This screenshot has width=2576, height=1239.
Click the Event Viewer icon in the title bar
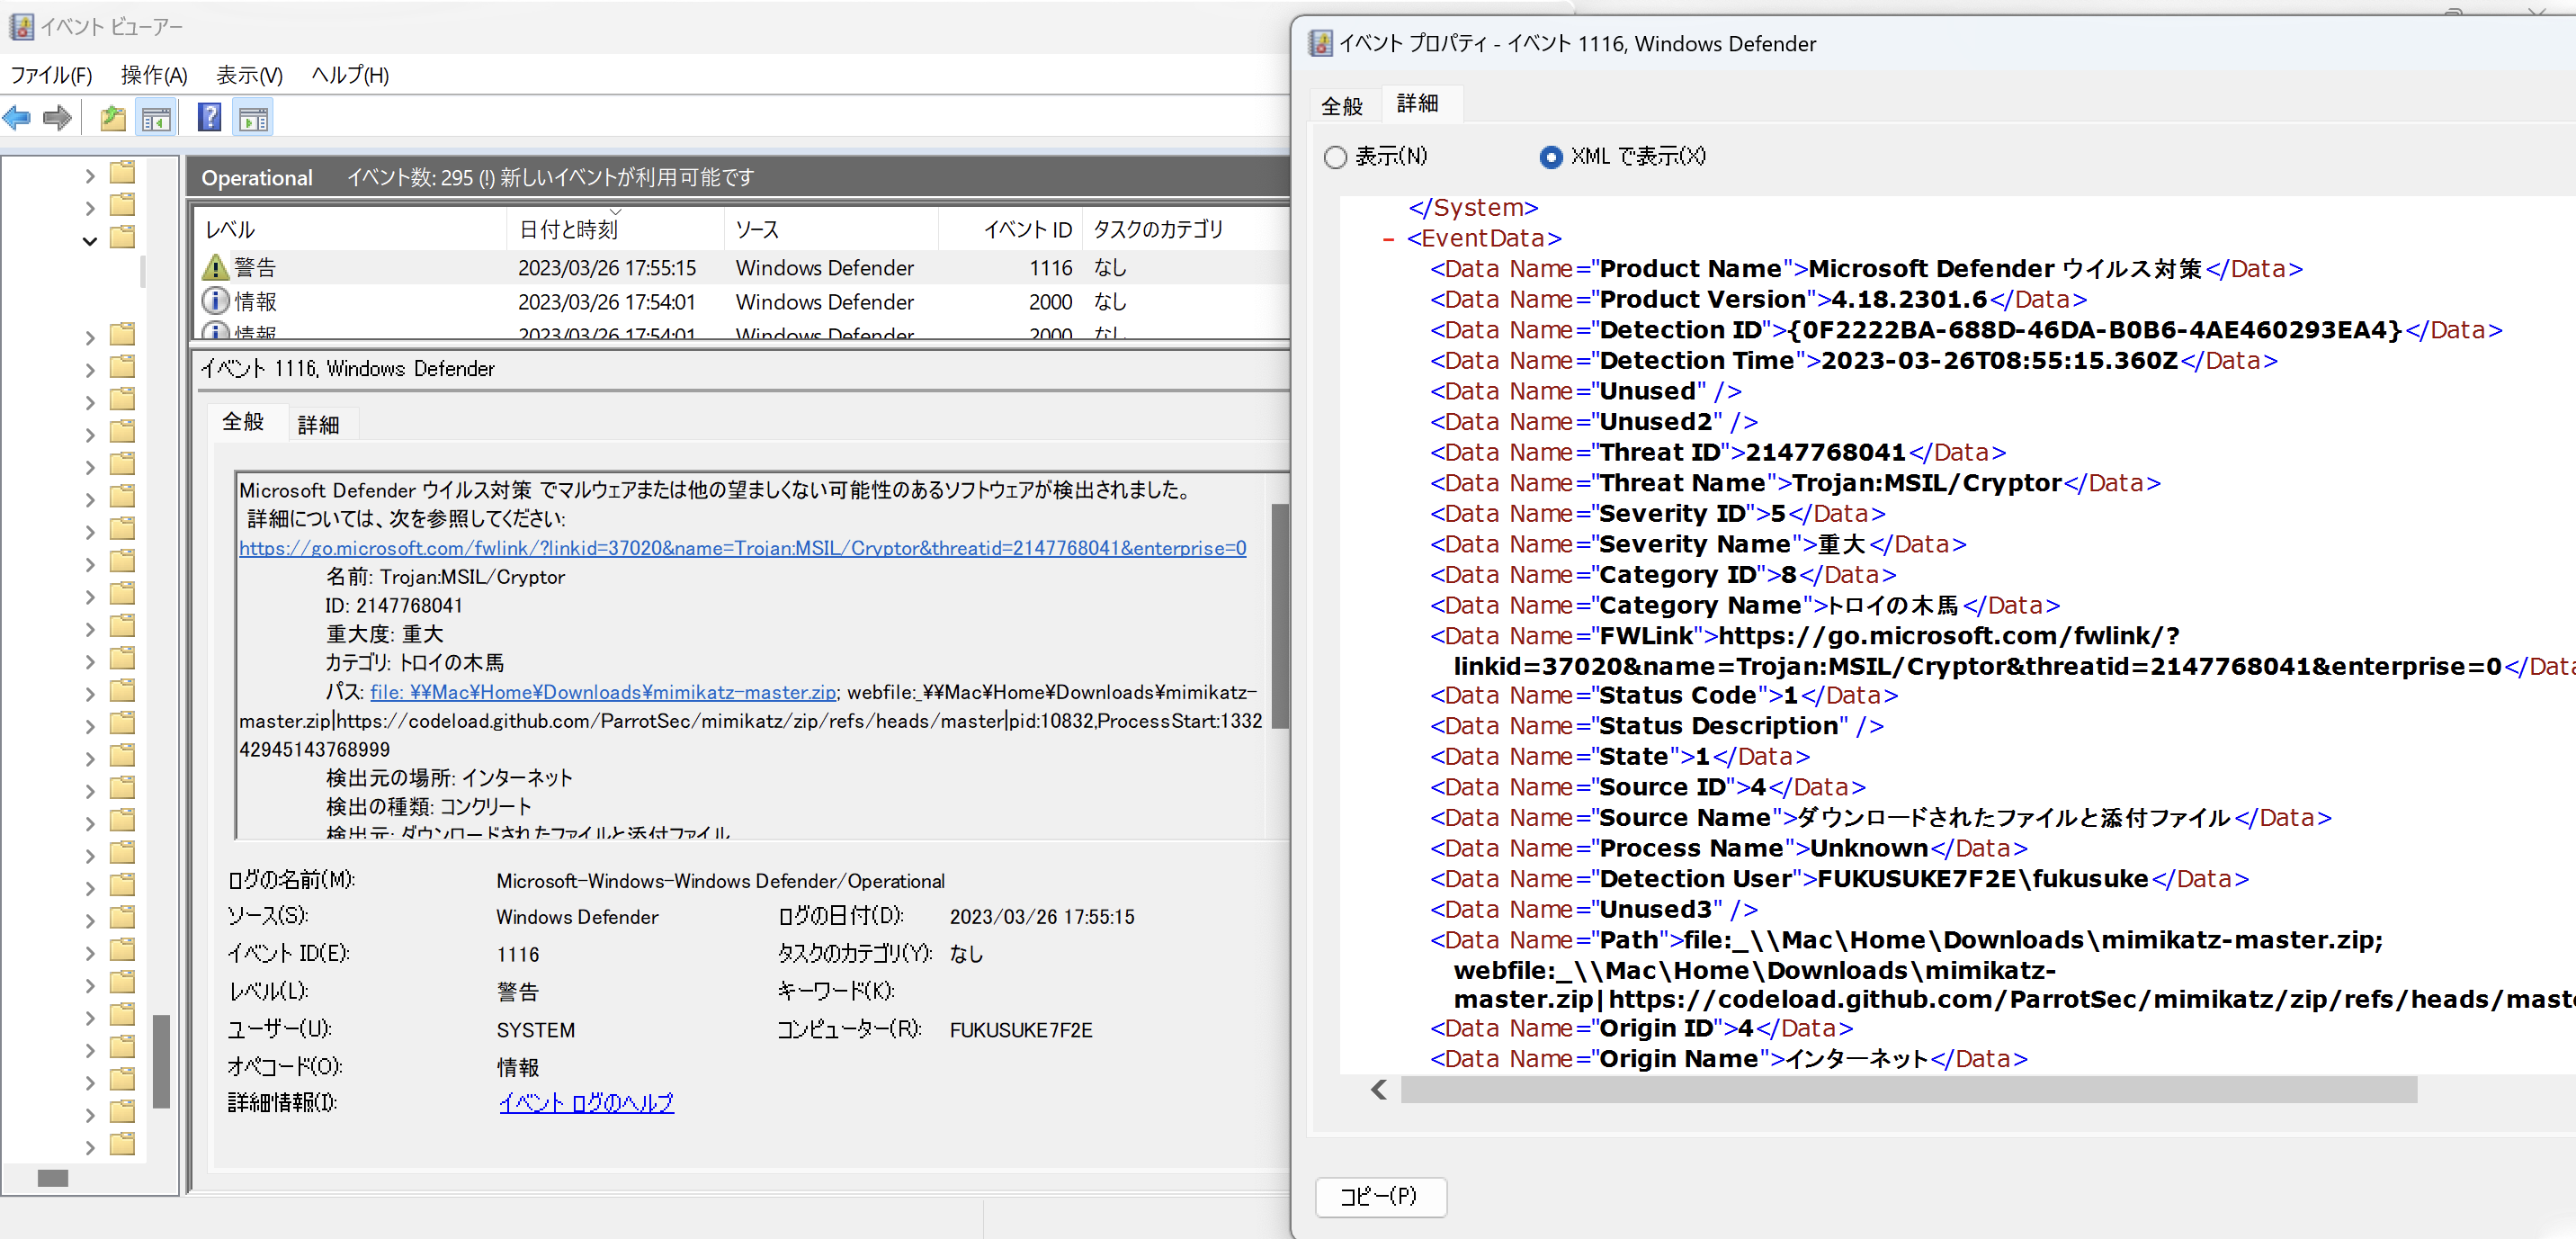pos(21,27)
